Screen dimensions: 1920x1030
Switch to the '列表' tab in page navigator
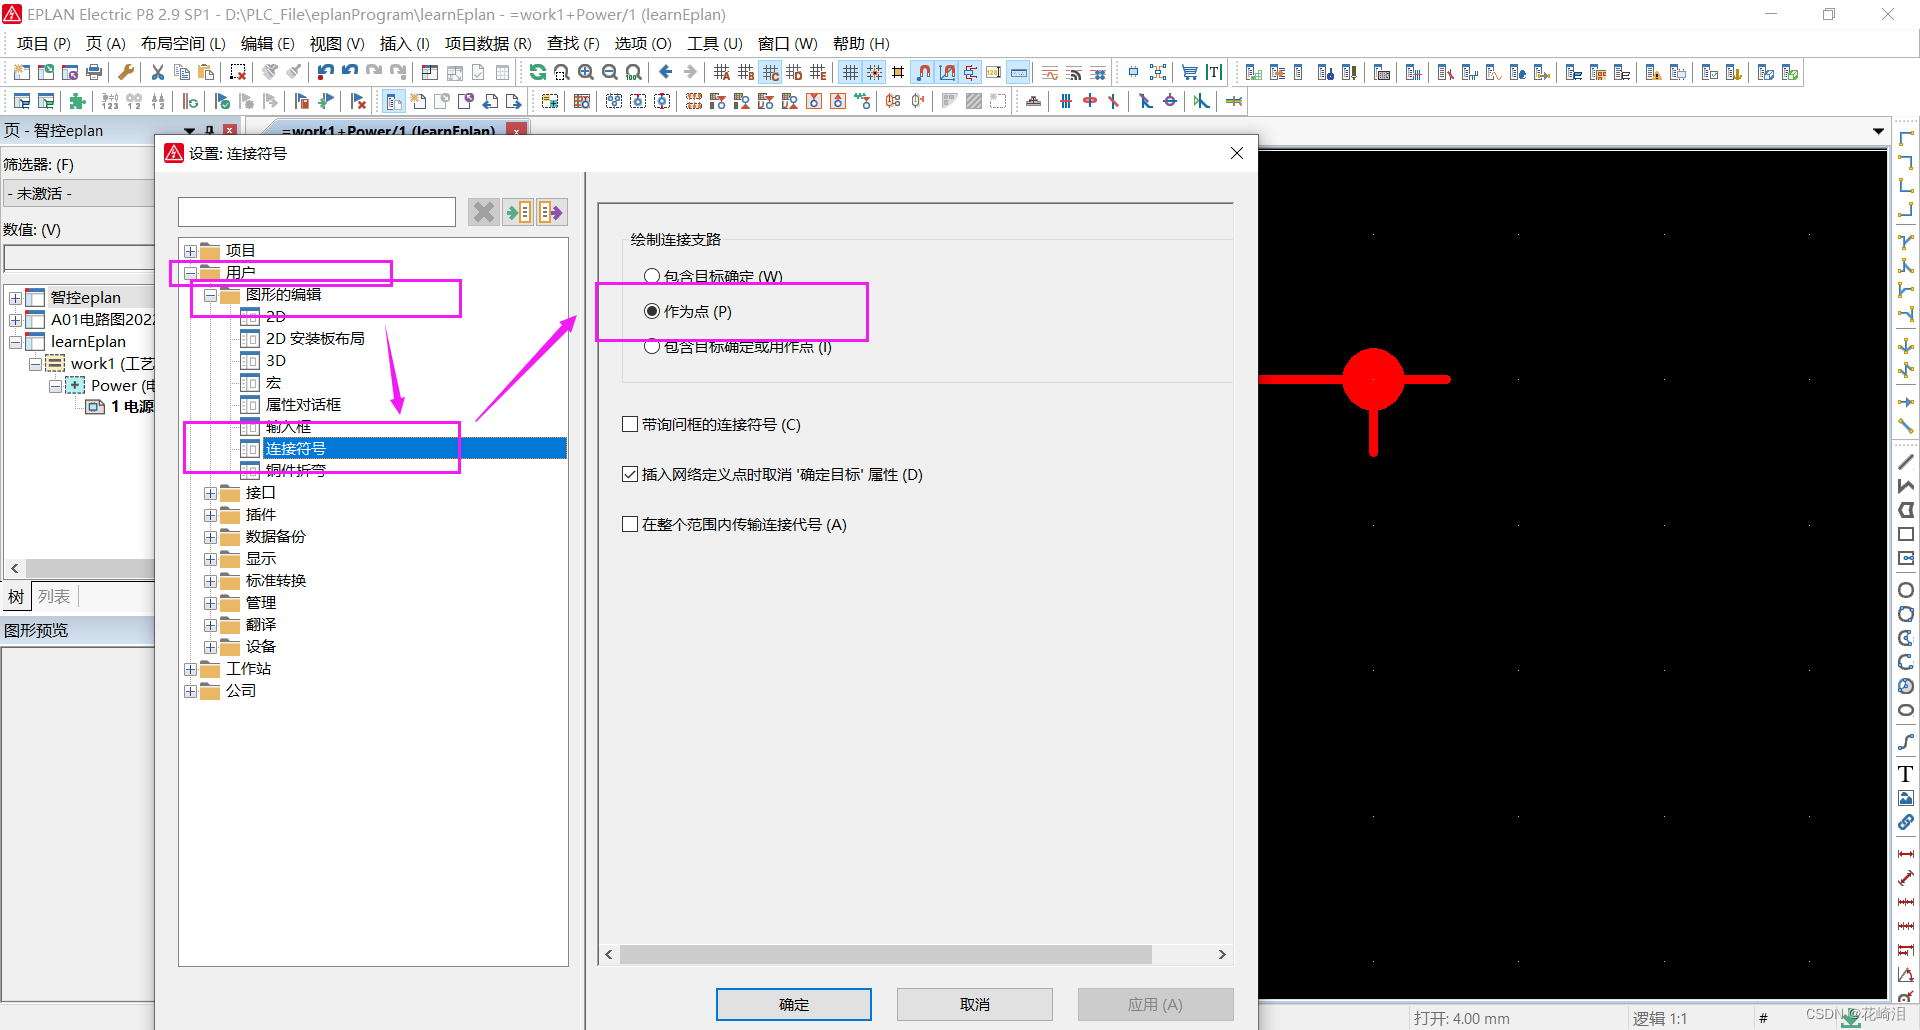[x=54, y=596]
